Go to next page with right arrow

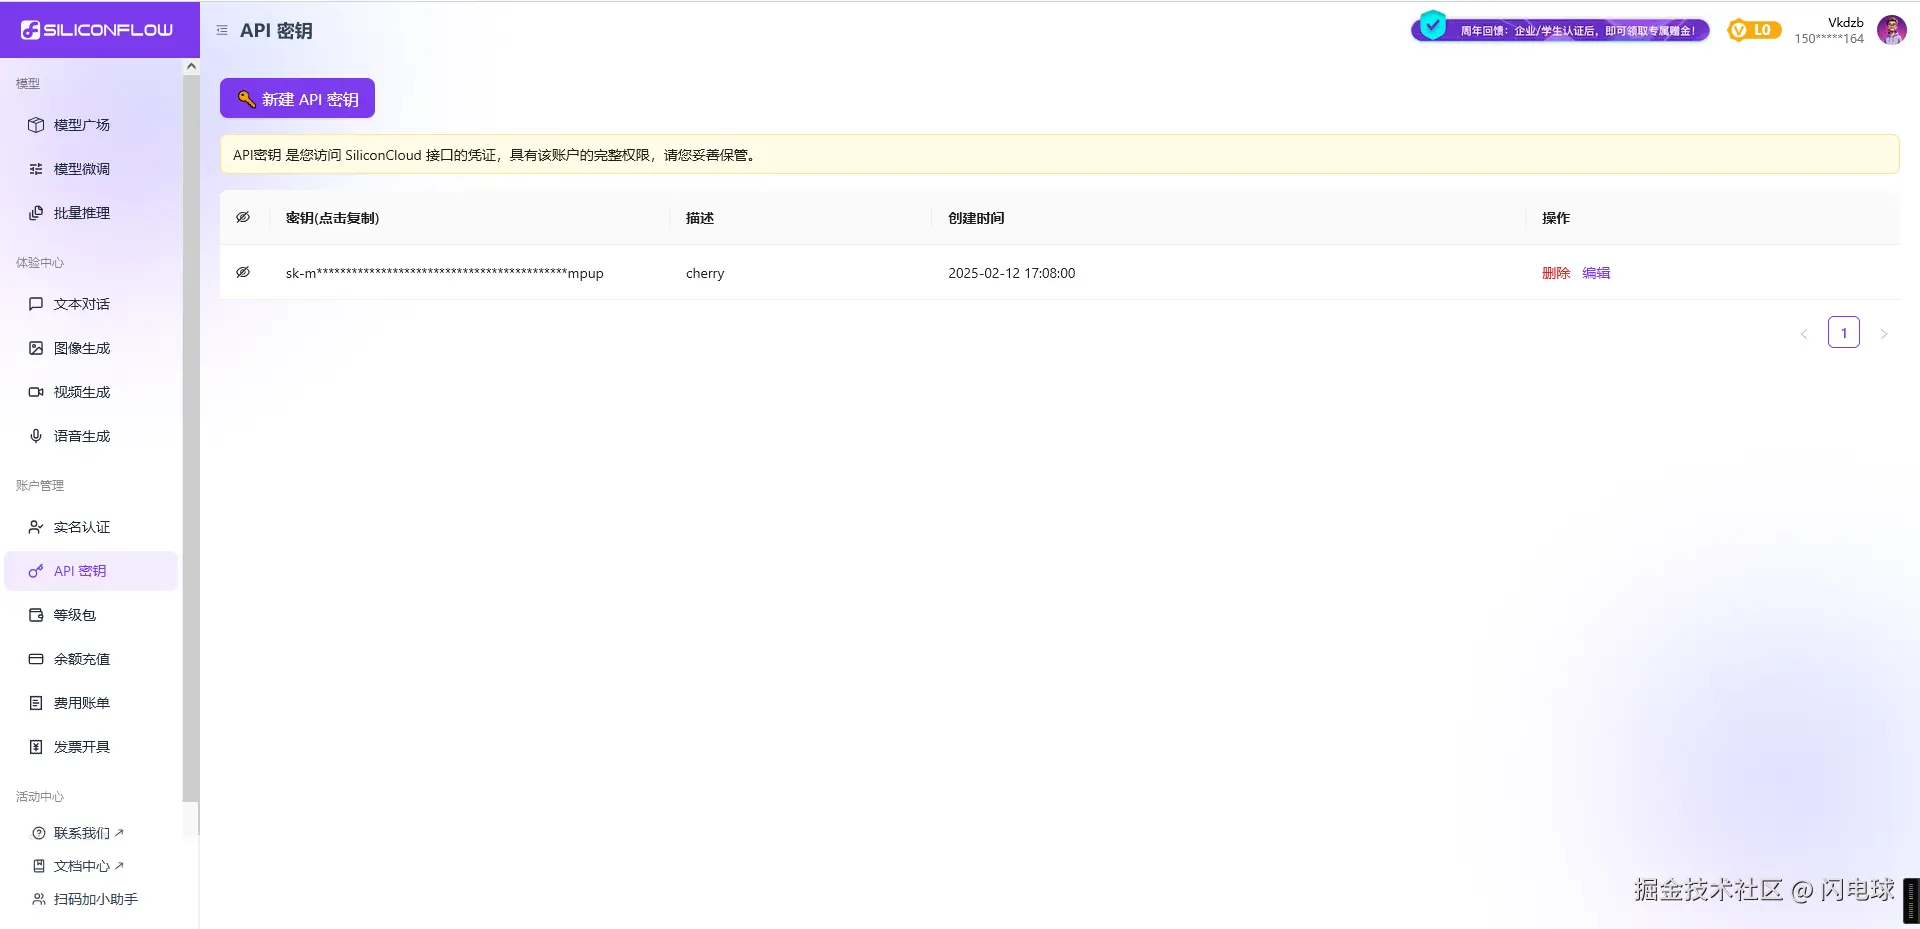pyautogui.click(x=1884, y=333)
